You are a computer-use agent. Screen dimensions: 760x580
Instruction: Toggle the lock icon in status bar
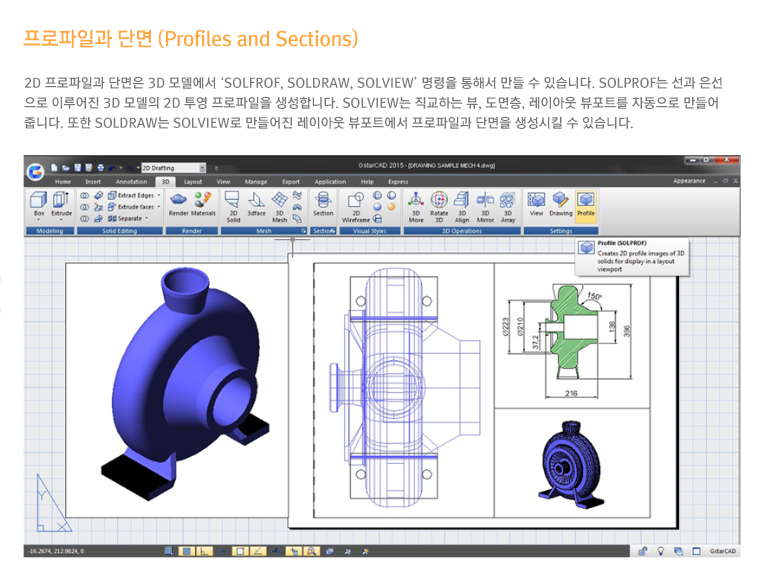(x=641, y=551)
